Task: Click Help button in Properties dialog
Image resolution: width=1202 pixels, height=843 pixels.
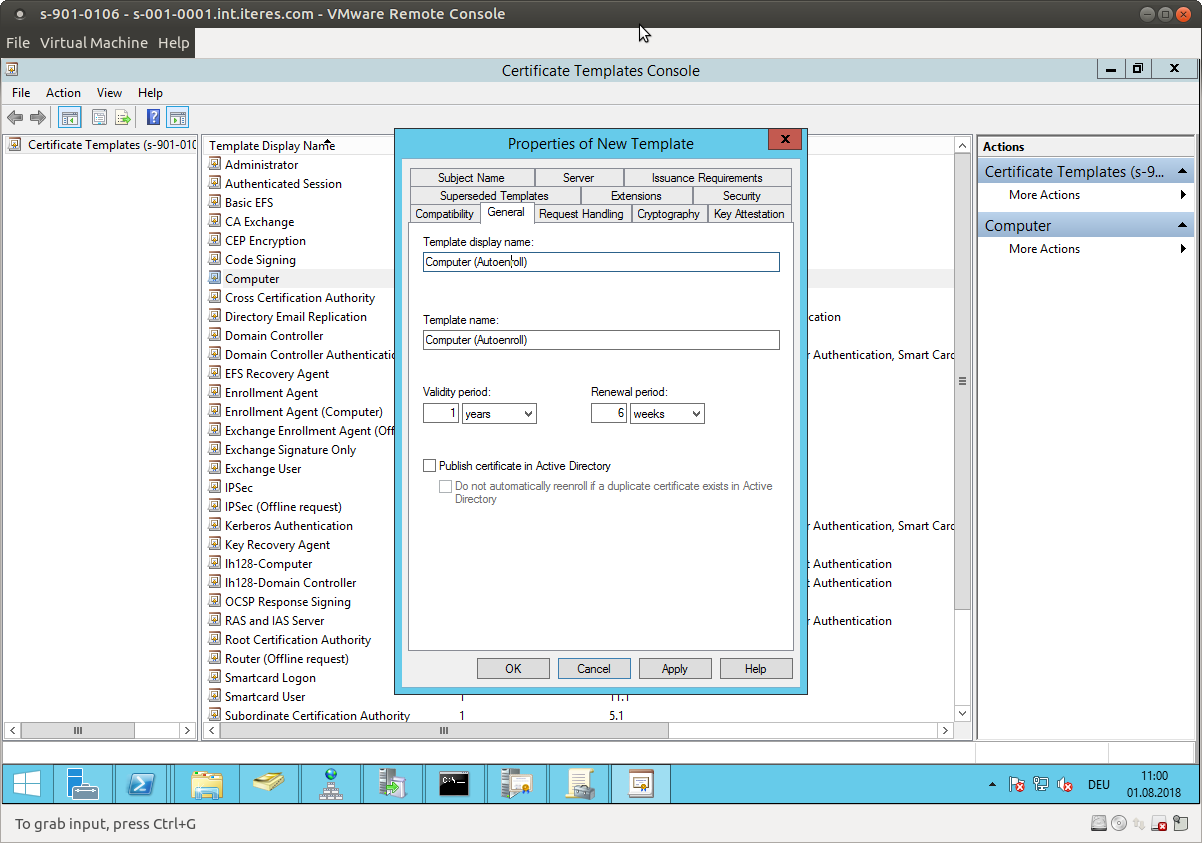Action: [x=756, y=668]
